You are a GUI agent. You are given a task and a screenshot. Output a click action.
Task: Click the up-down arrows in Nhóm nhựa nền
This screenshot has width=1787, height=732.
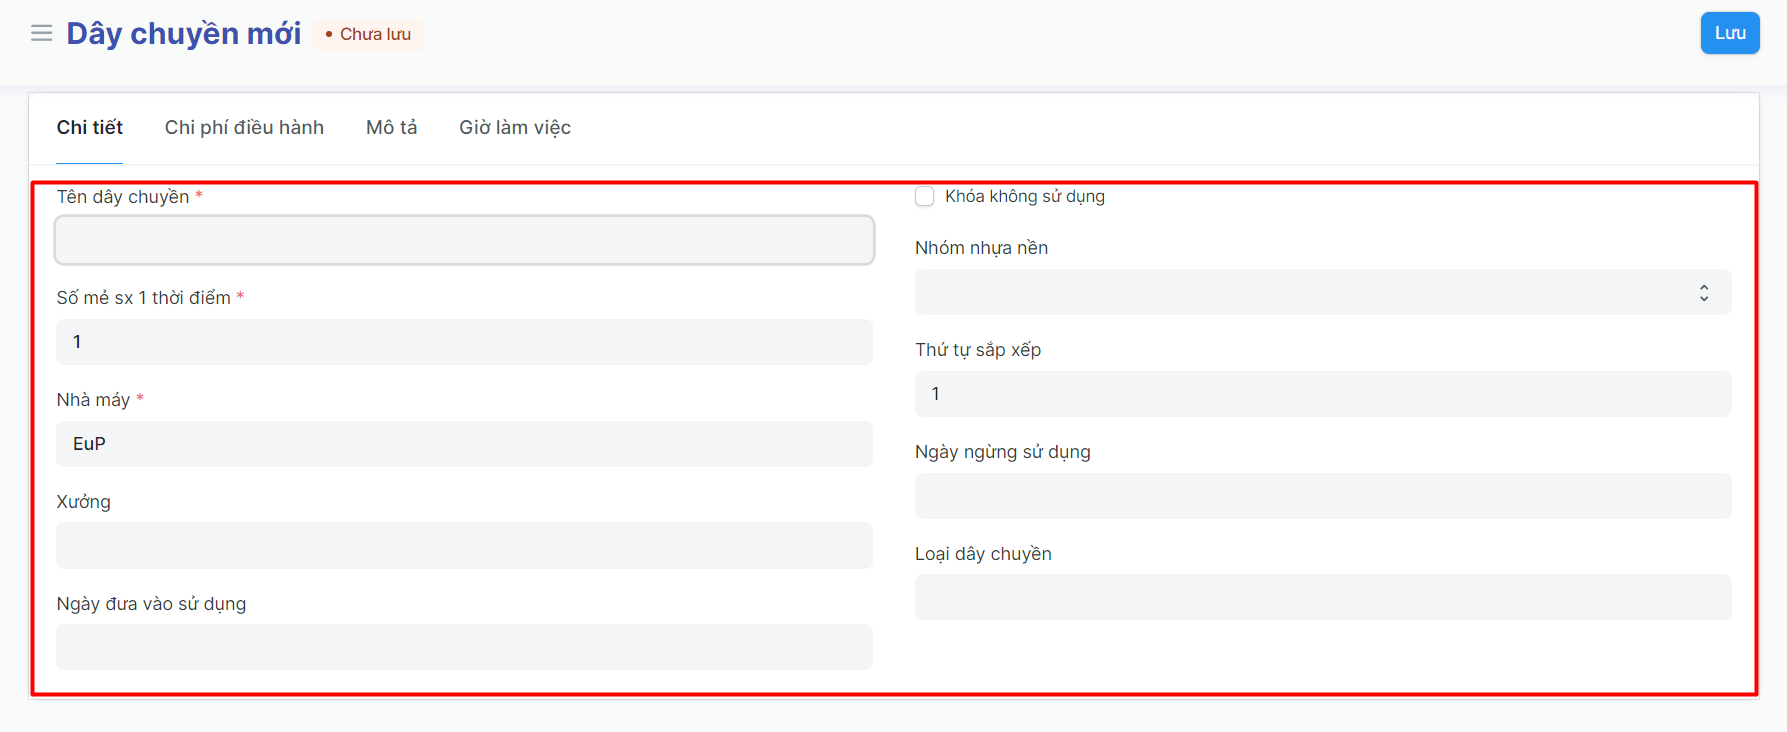click(x=1703, y=293)
